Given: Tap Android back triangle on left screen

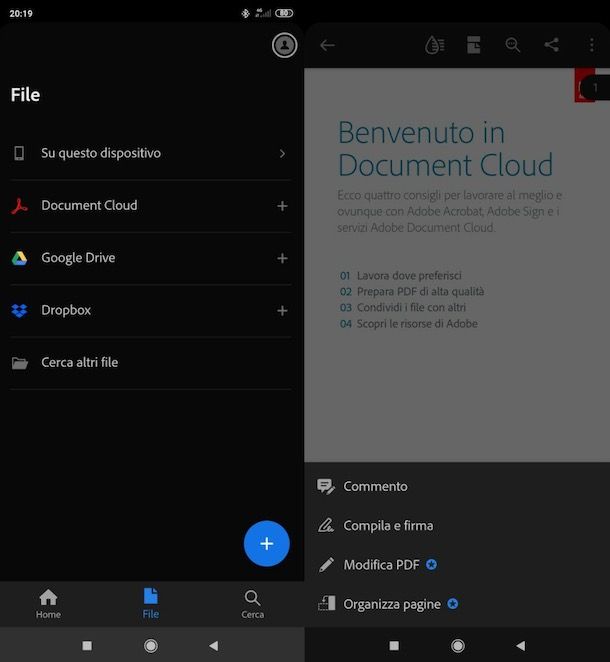Looking at the screenshot, I should 214,646.
